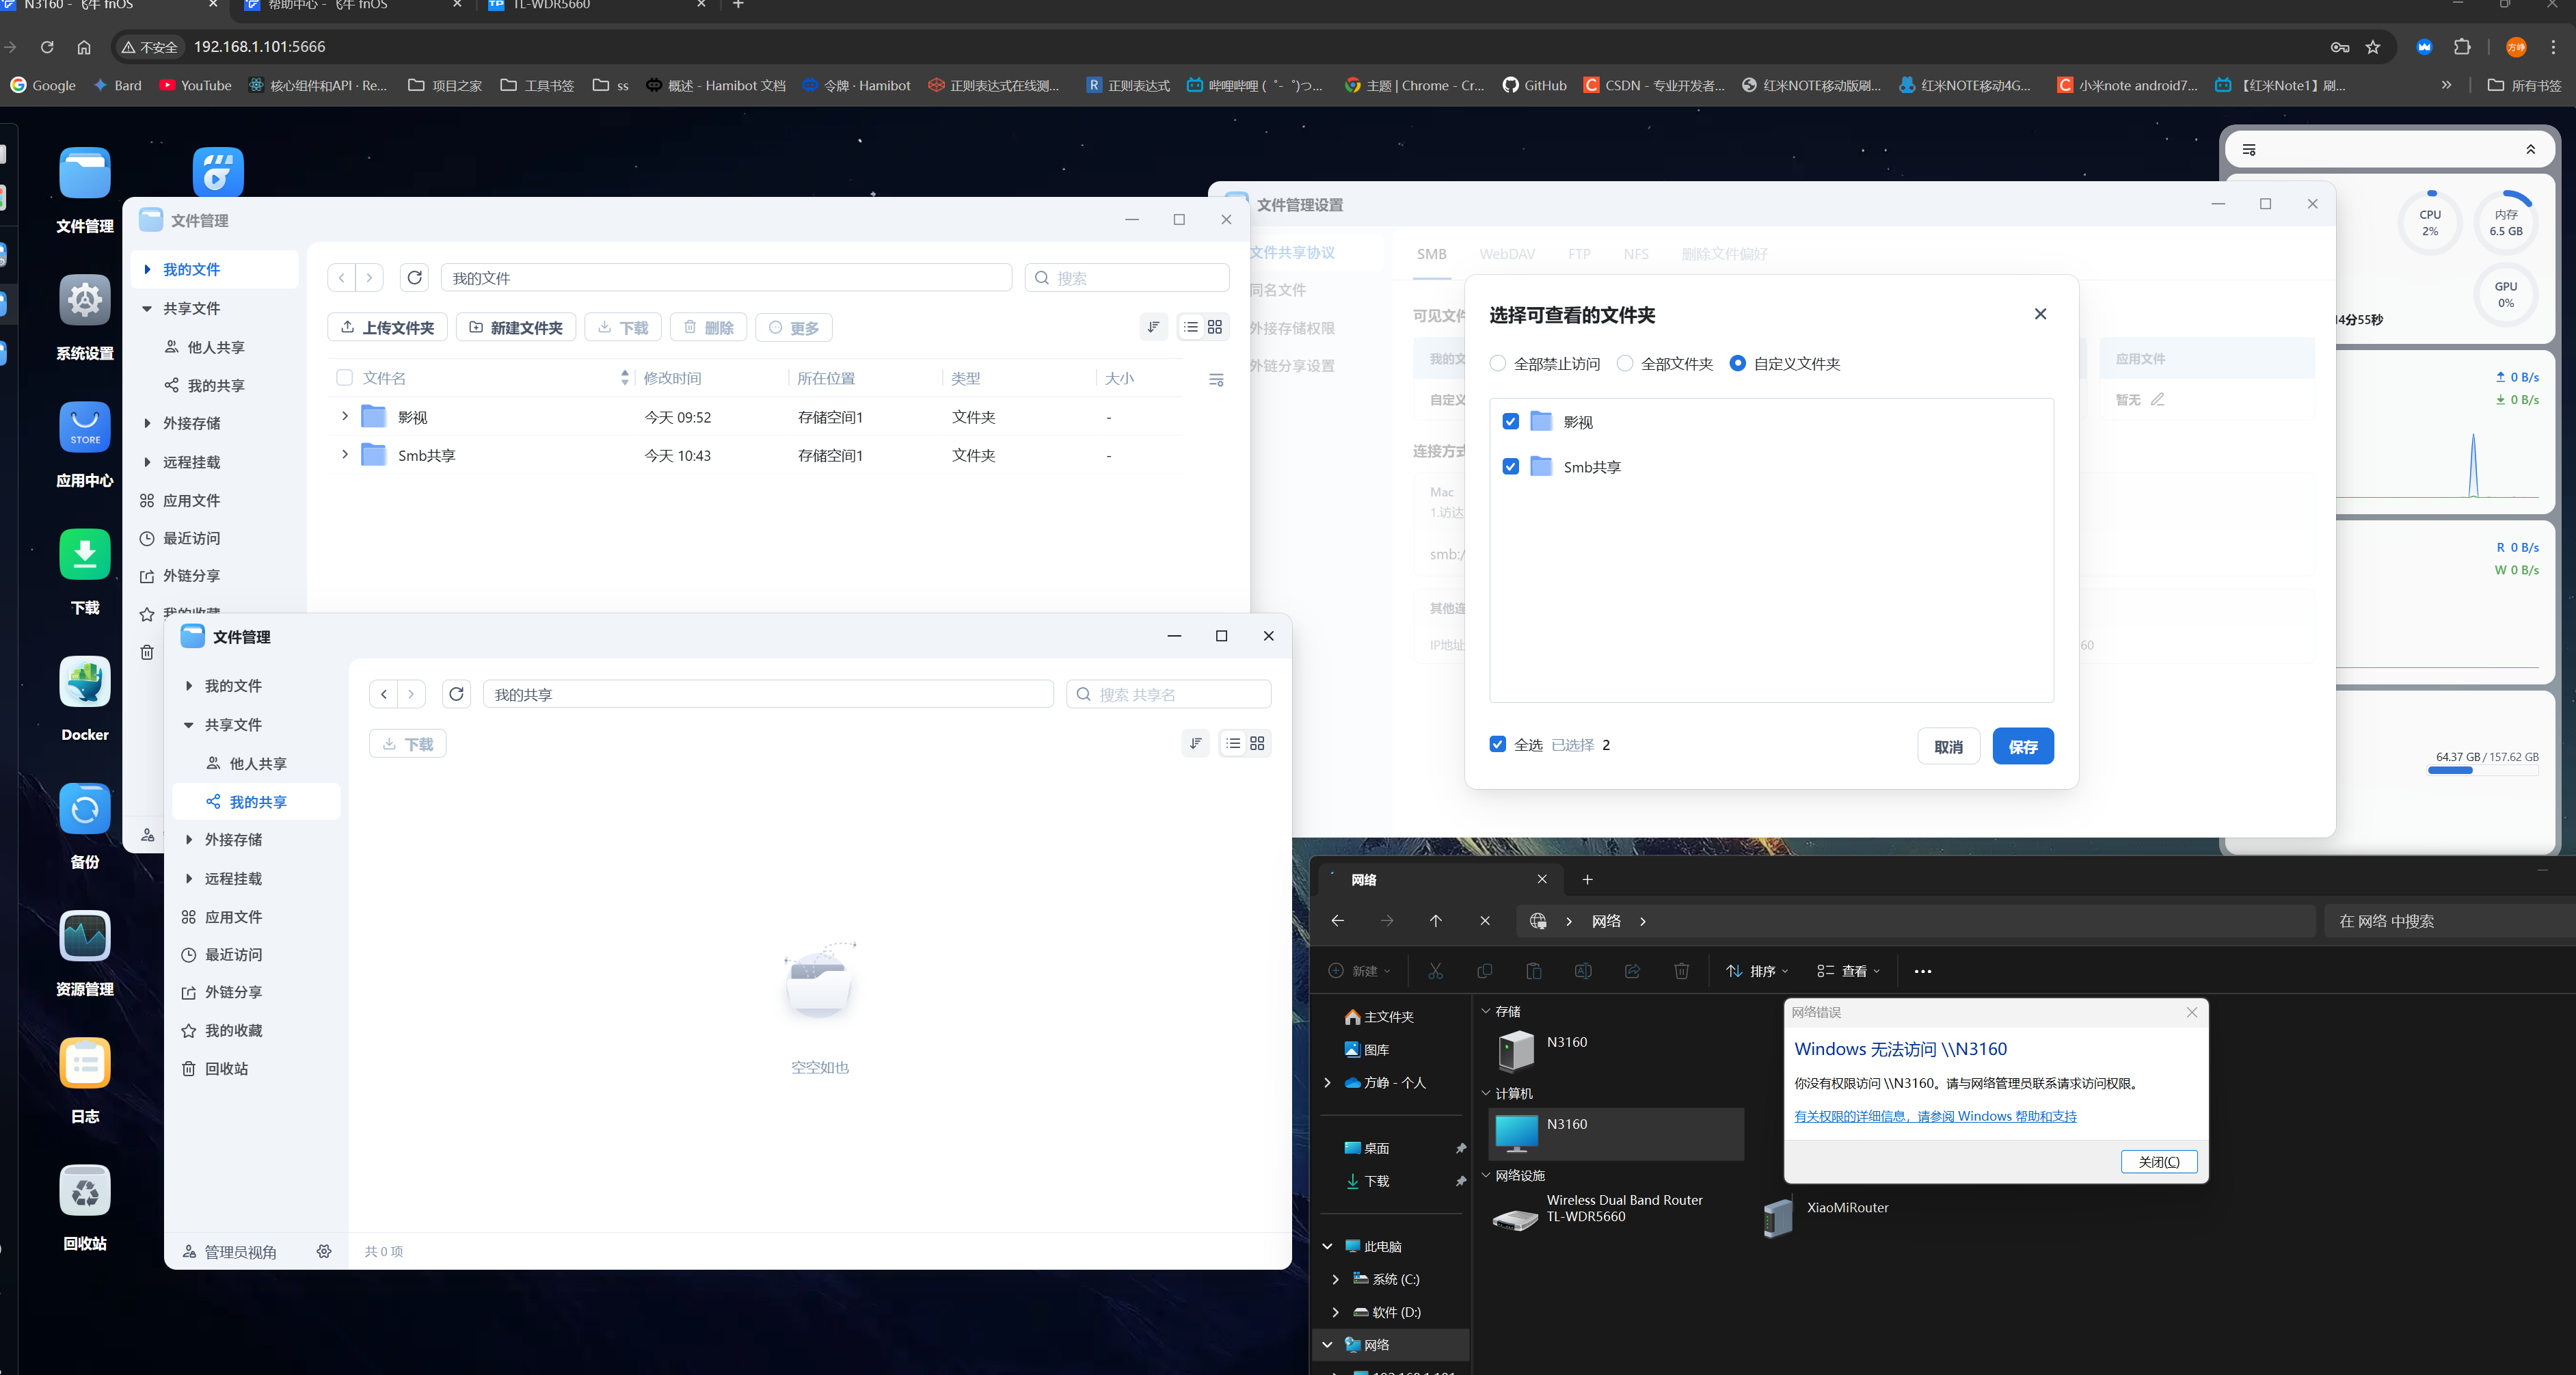
Task: Launch the 资源管理 monitor icon
Action: 85,937
